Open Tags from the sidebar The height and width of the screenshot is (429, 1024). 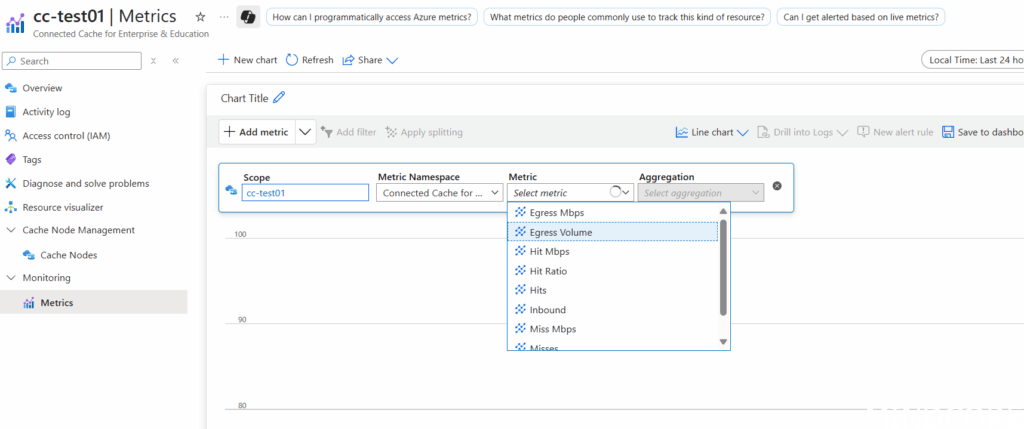(x=32, y=159)
